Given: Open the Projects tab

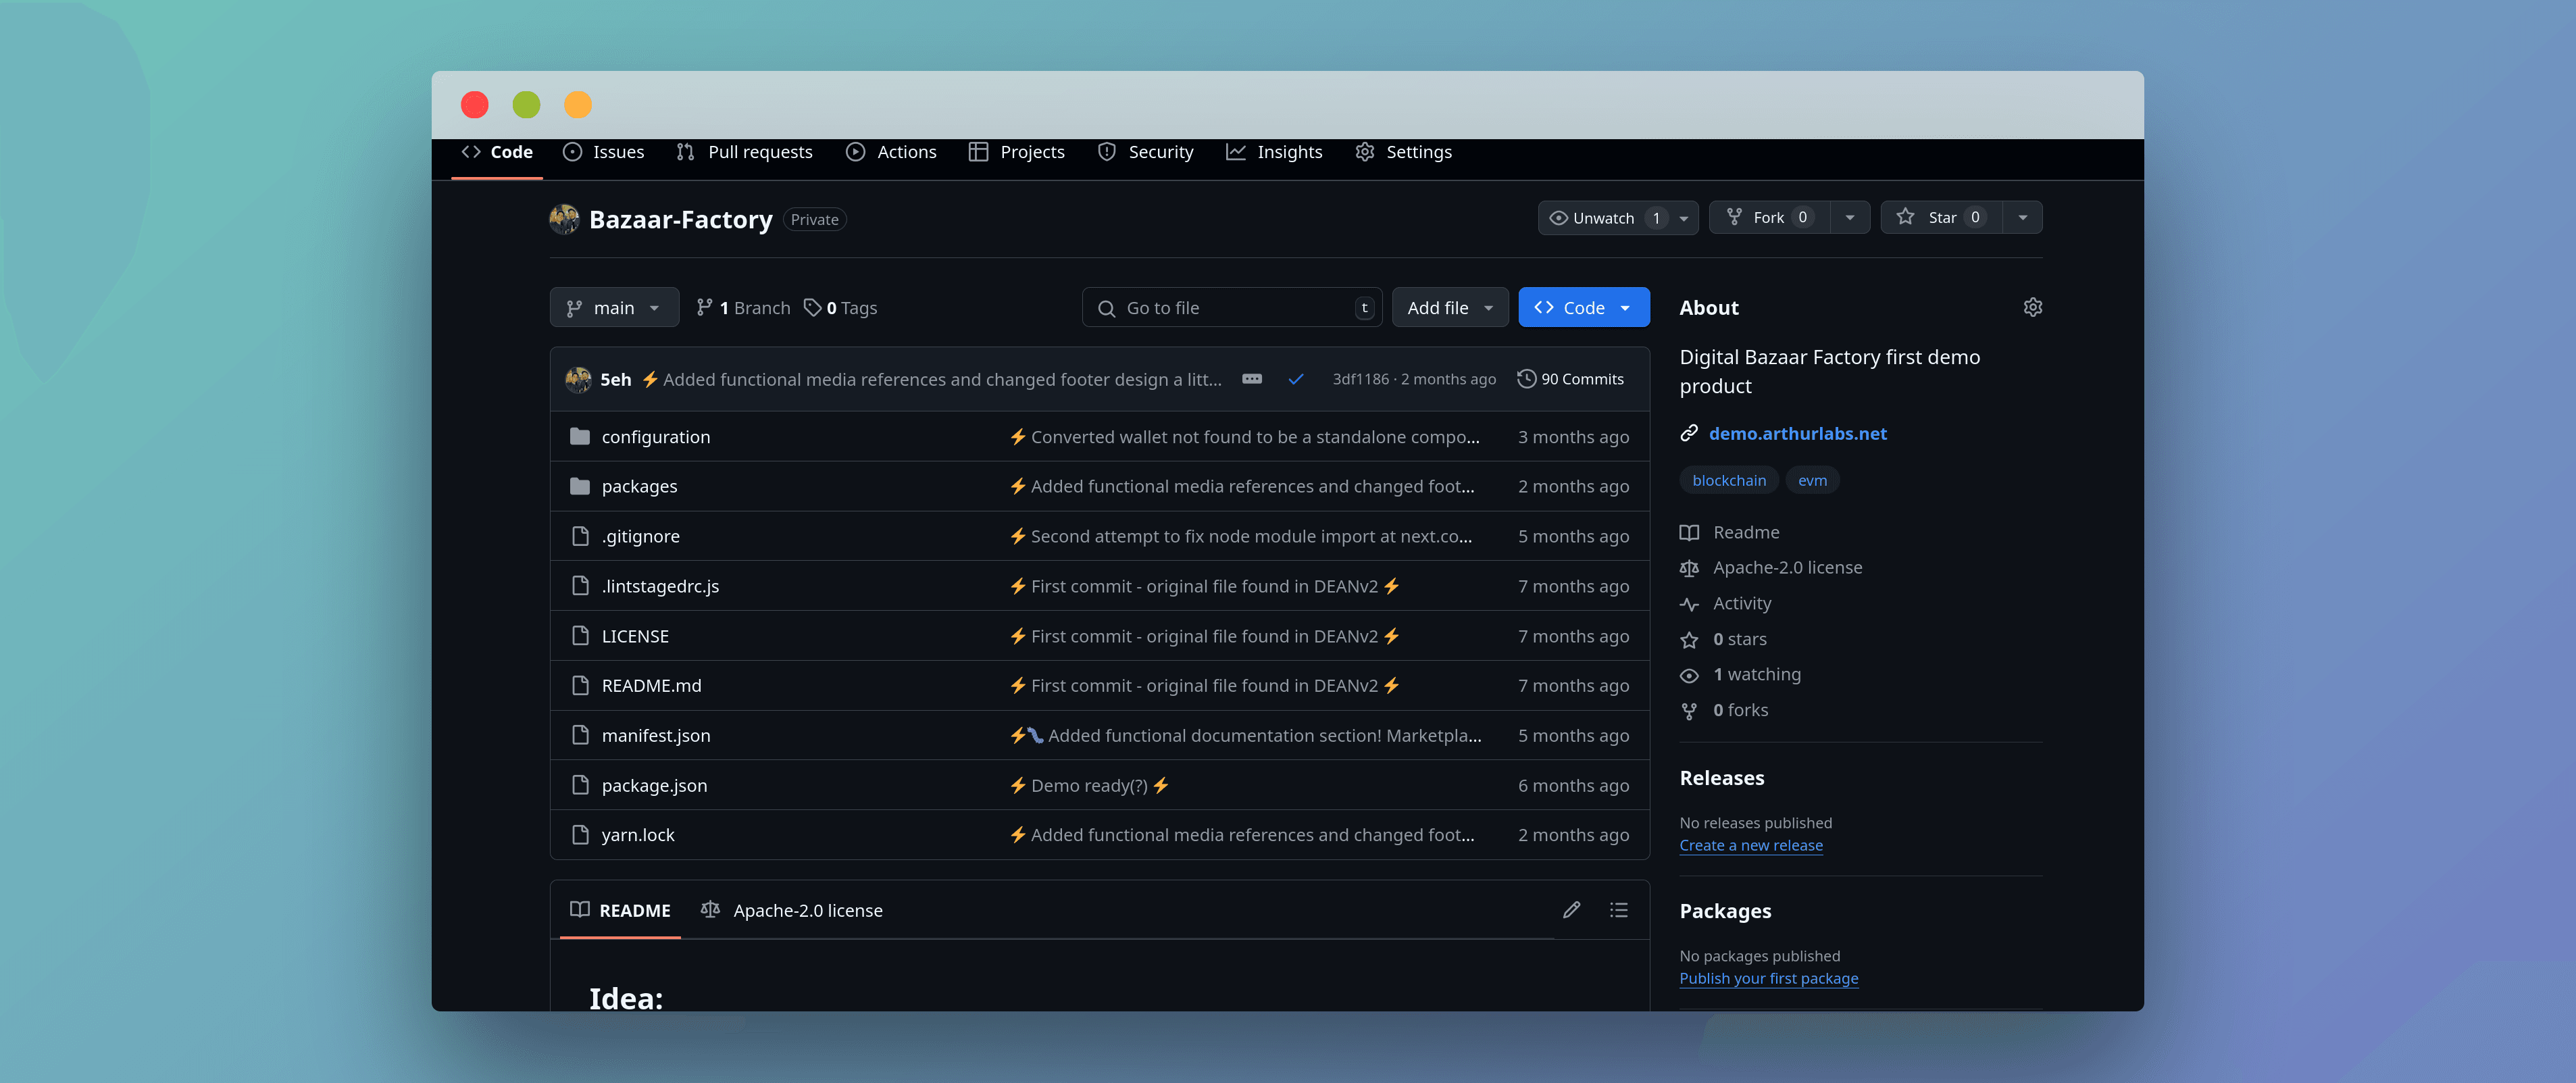Looking at the screenshot, I should tap(1016, 152).
